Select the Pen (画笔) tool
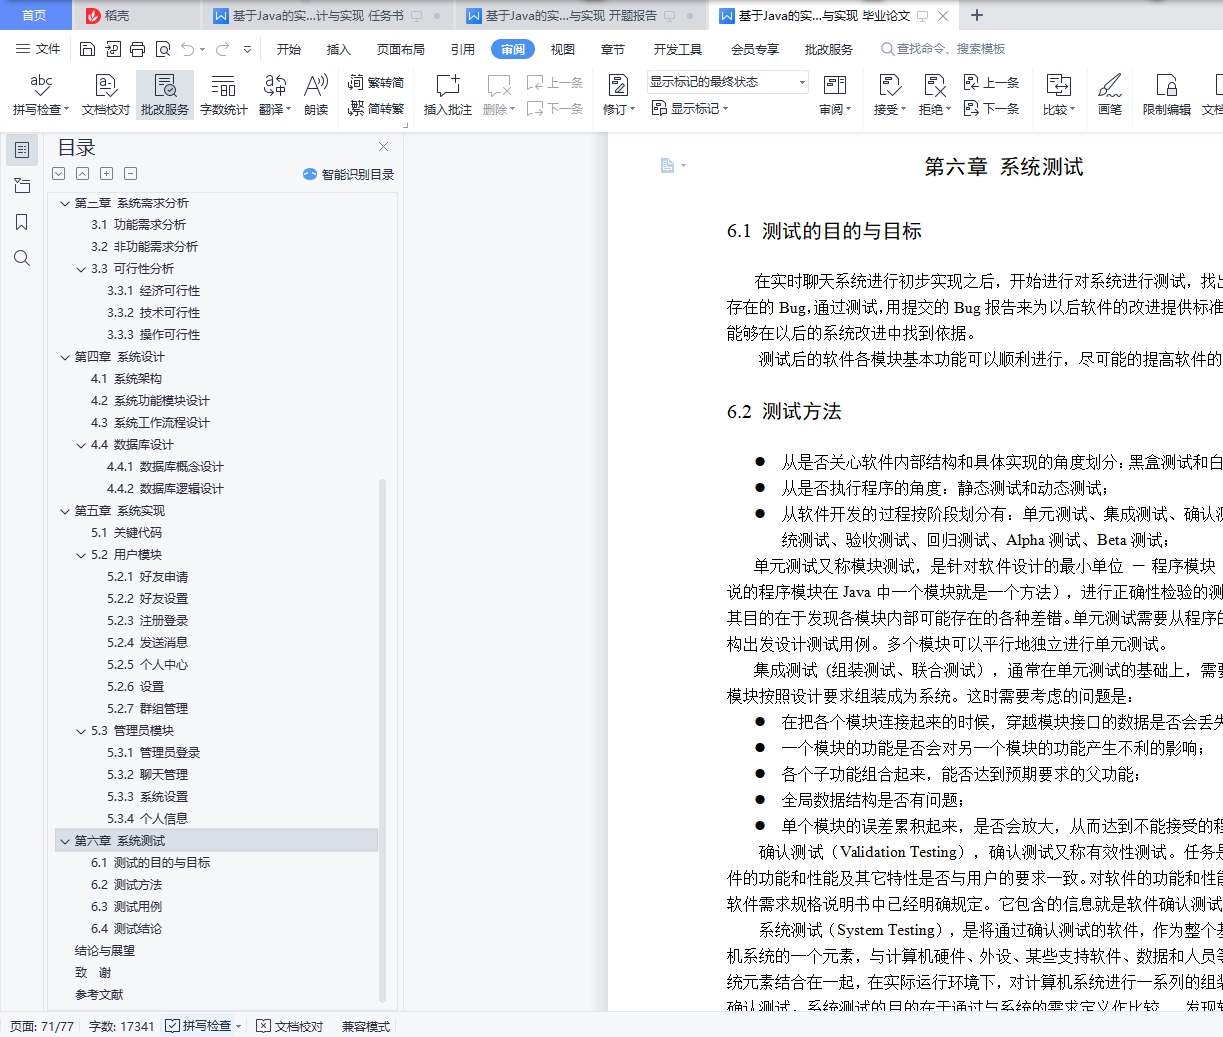 pos(1110,95)
